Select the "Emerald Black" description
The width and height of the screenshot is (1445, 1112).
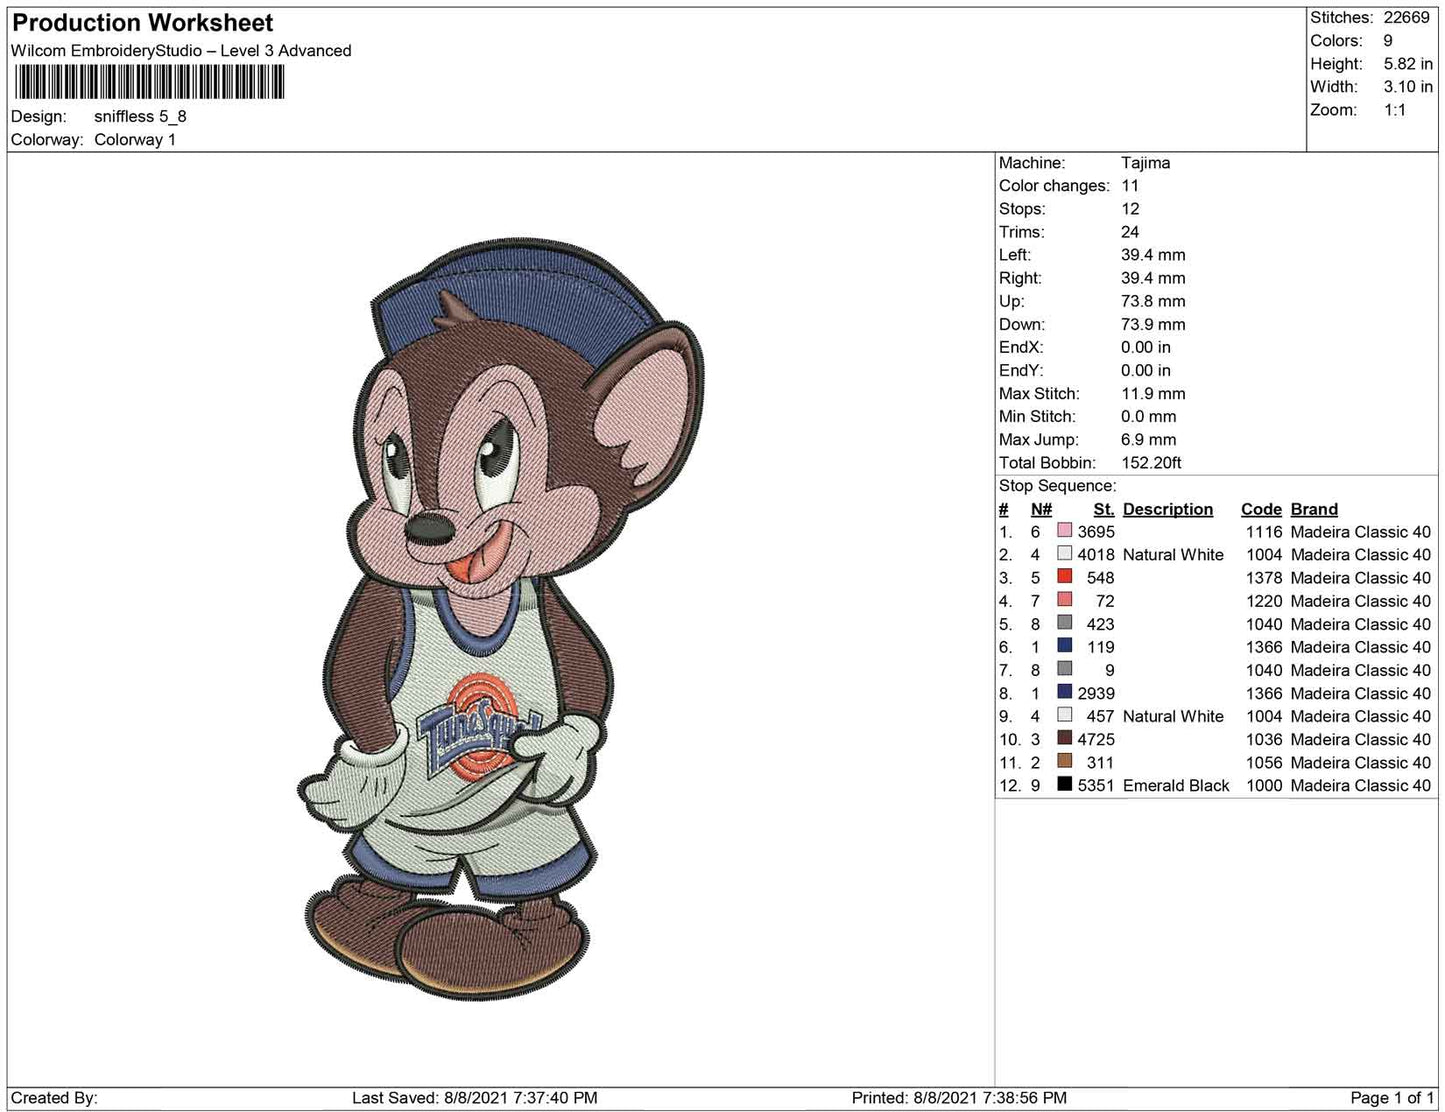pyautogui.click(x=1176, y=786)
